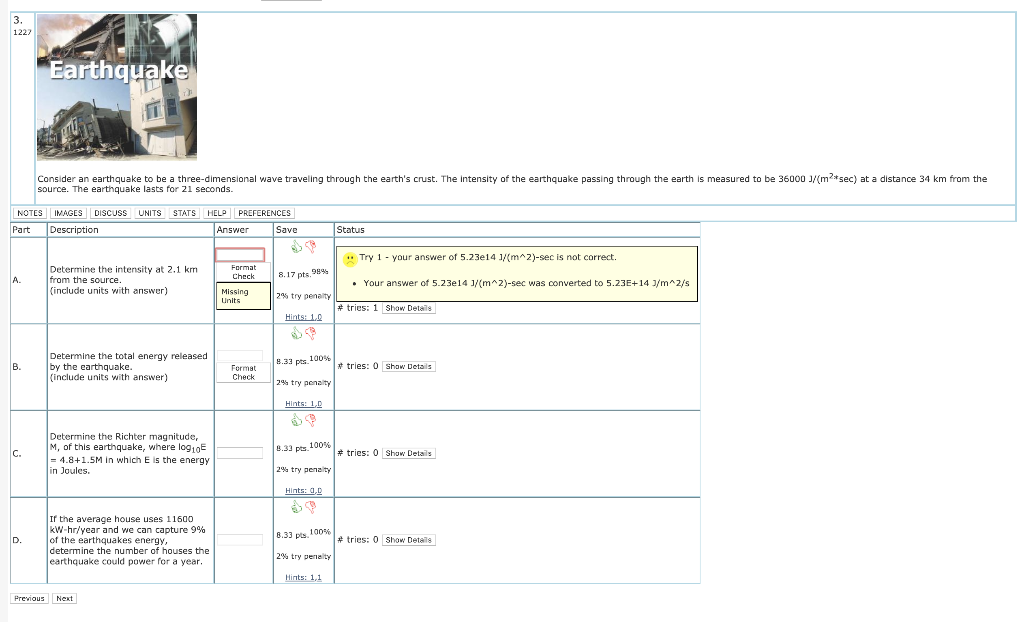Click the "Status" column header

click(351, 230)
